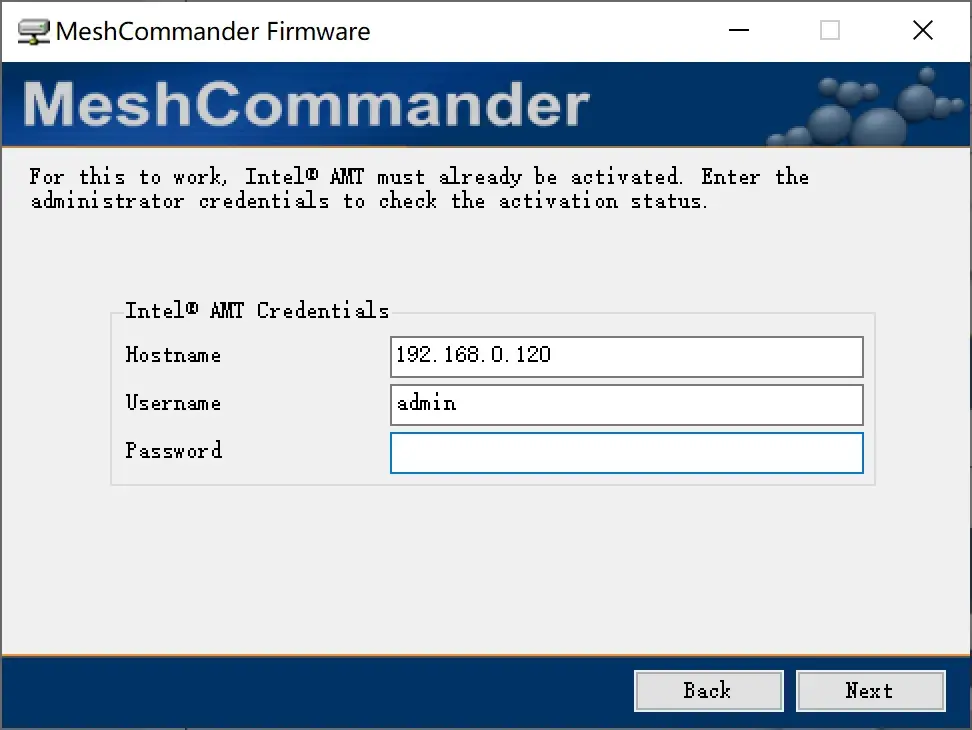Proceed with the Next button
Viewport: 972px width, 730px height.
click(x=869, y=690)
